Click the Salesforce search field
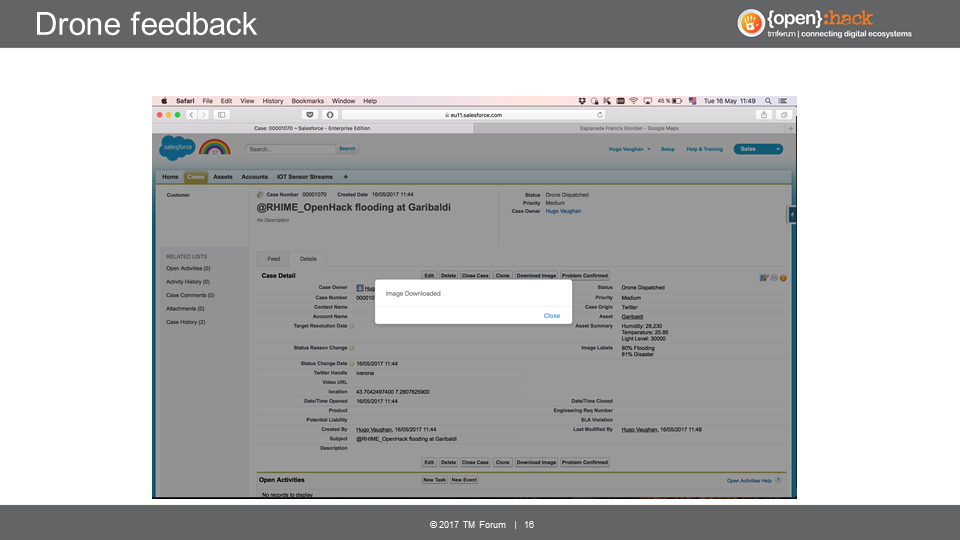The image size is (960, 540). pos(290,149)
